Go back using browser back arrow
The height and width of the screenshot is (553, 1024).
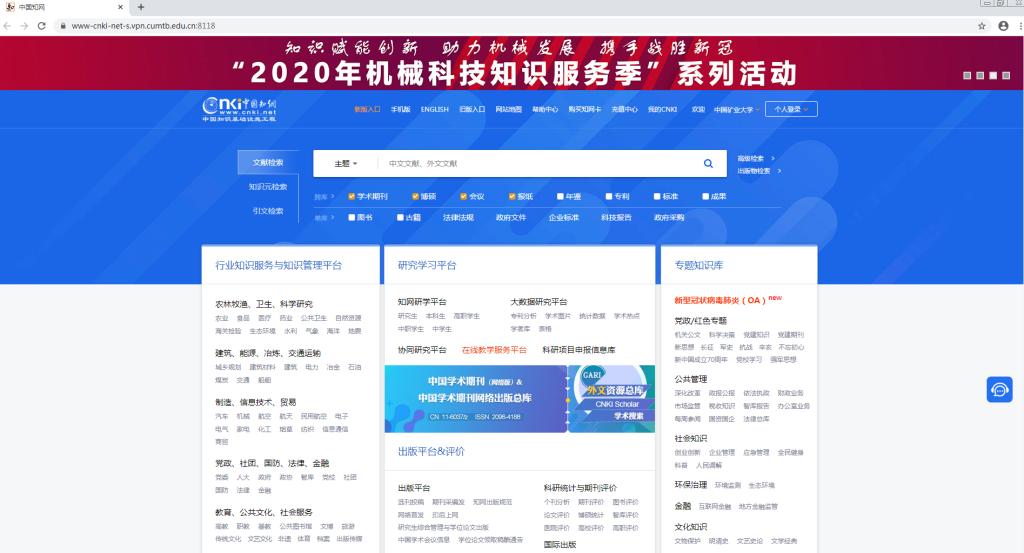pos(9,26)
